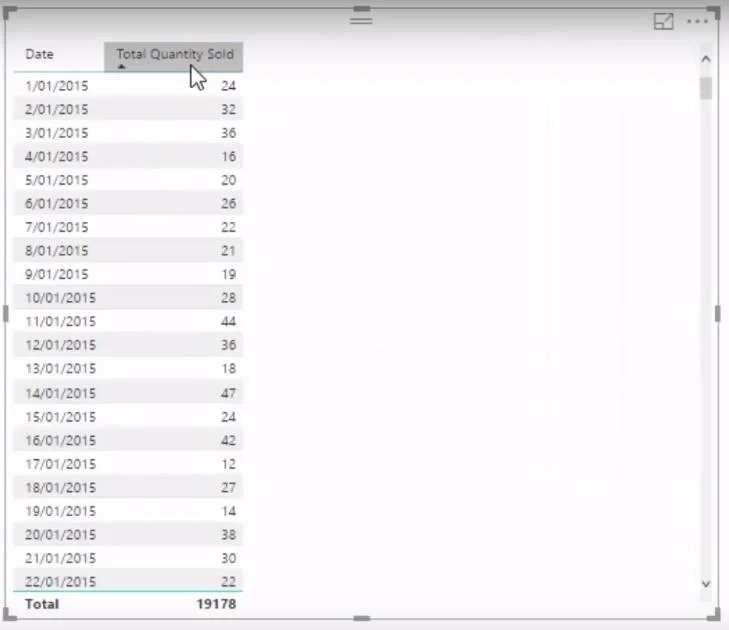Select the bottom edge resize handle
The height and width of the screenshot is (630, 729).
tap(362, 618)
